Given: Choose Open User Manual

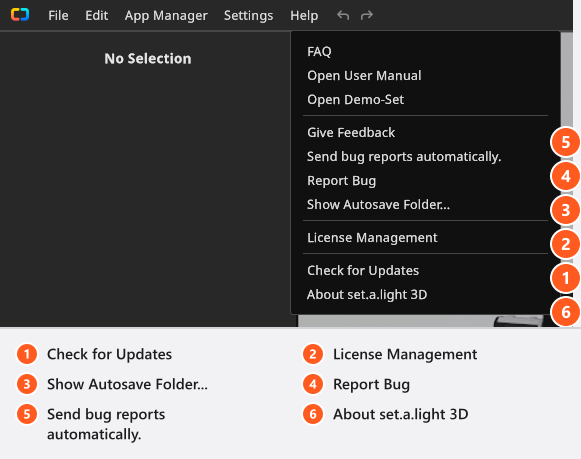Looking at the screenshot, I should pyautogui.click(x=425, y=76).
